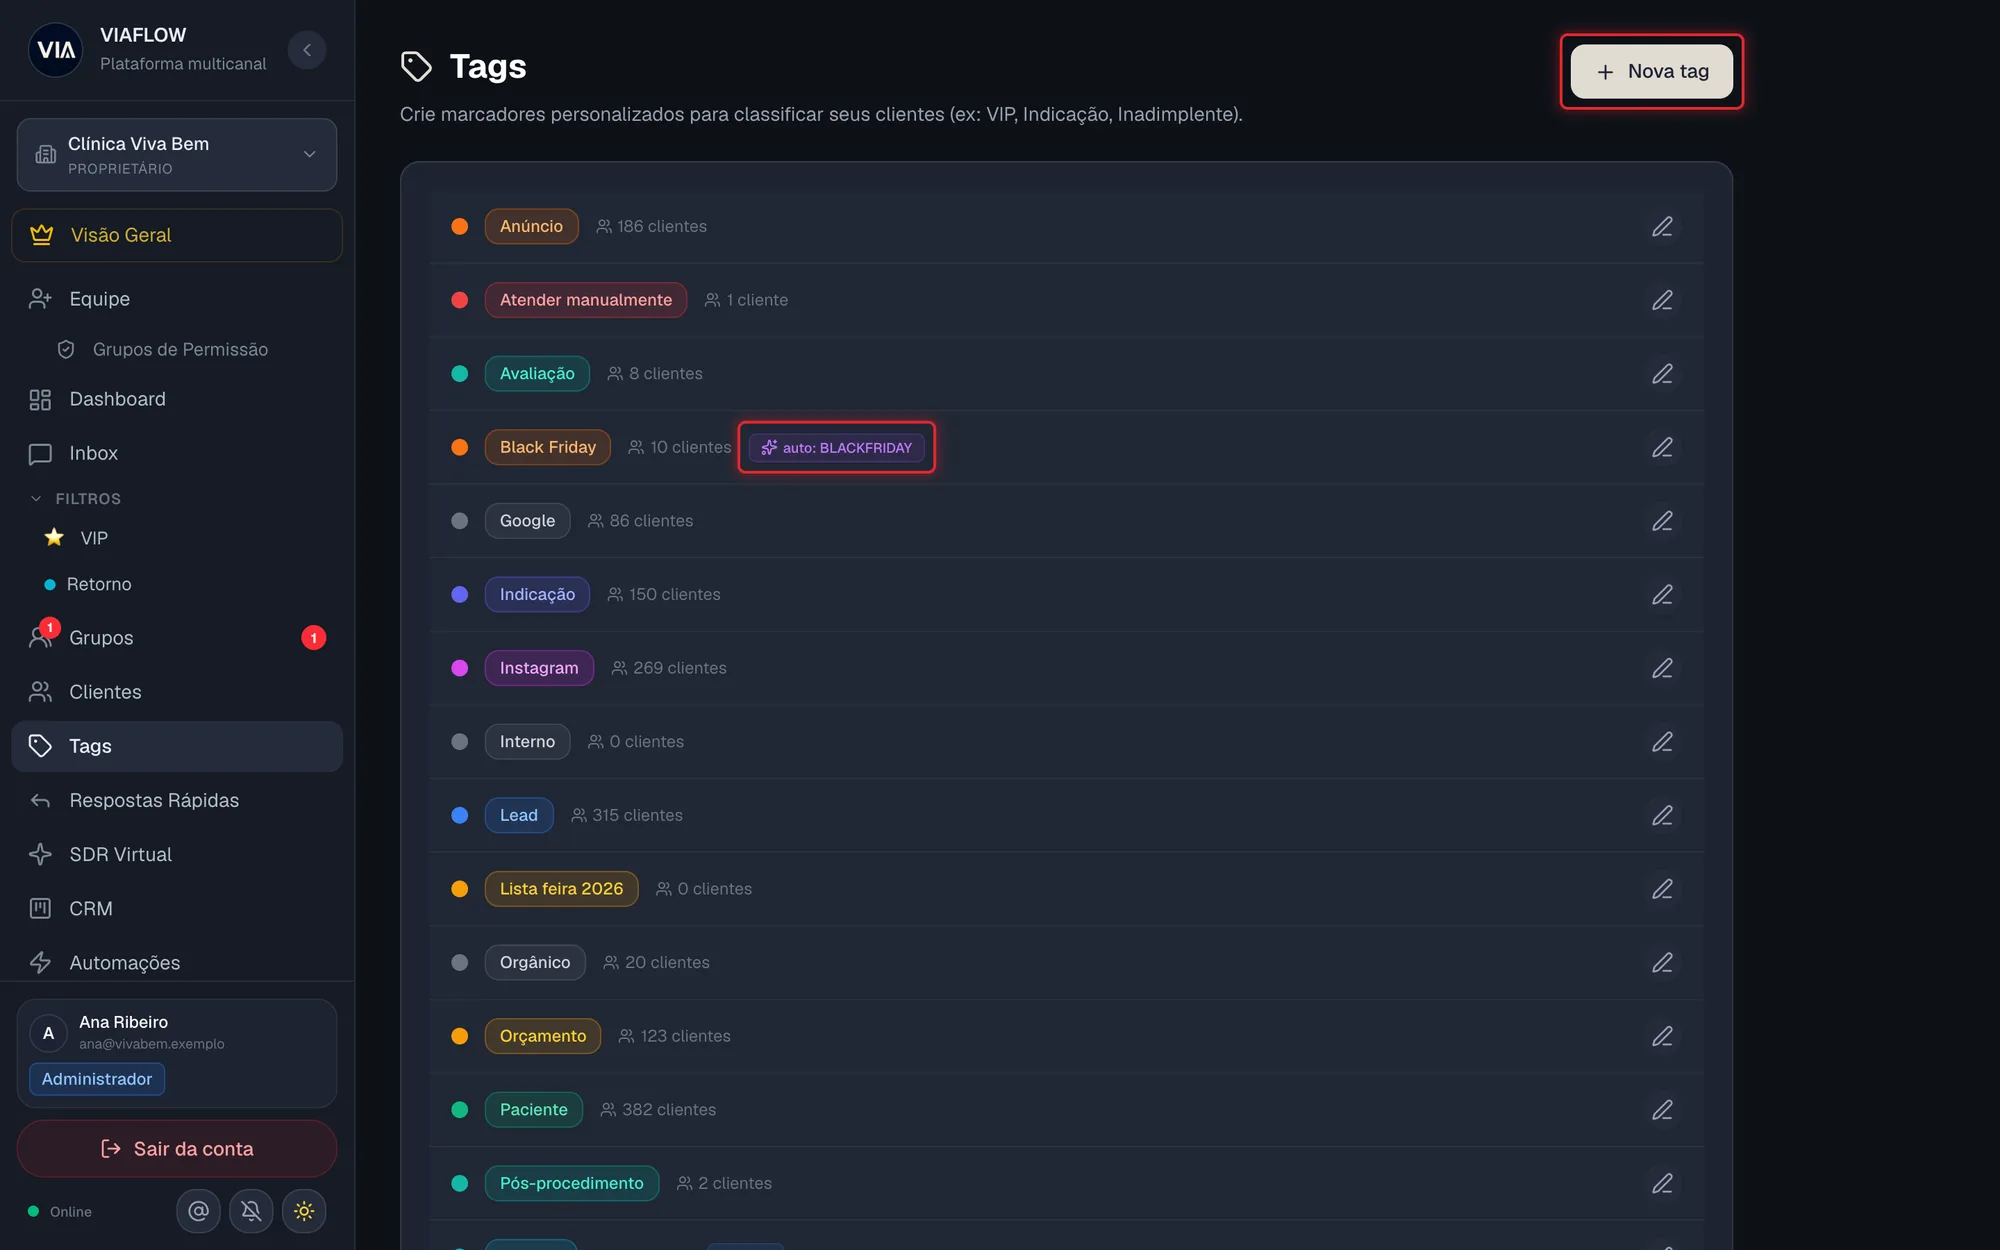Open Respostas Rápidas page
Viewport: 2000px width, 1250px height.
[x=177, y=800]
